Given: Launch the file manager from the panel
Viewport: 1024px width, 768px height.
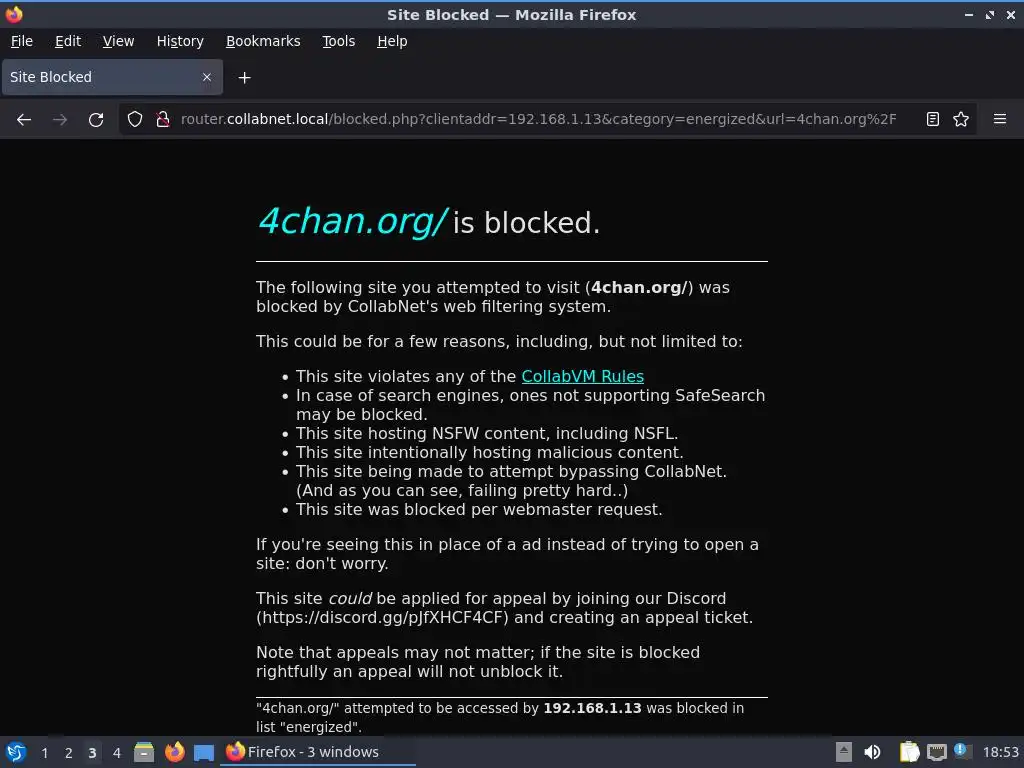Looking at the screenshot, I should 144,752.
